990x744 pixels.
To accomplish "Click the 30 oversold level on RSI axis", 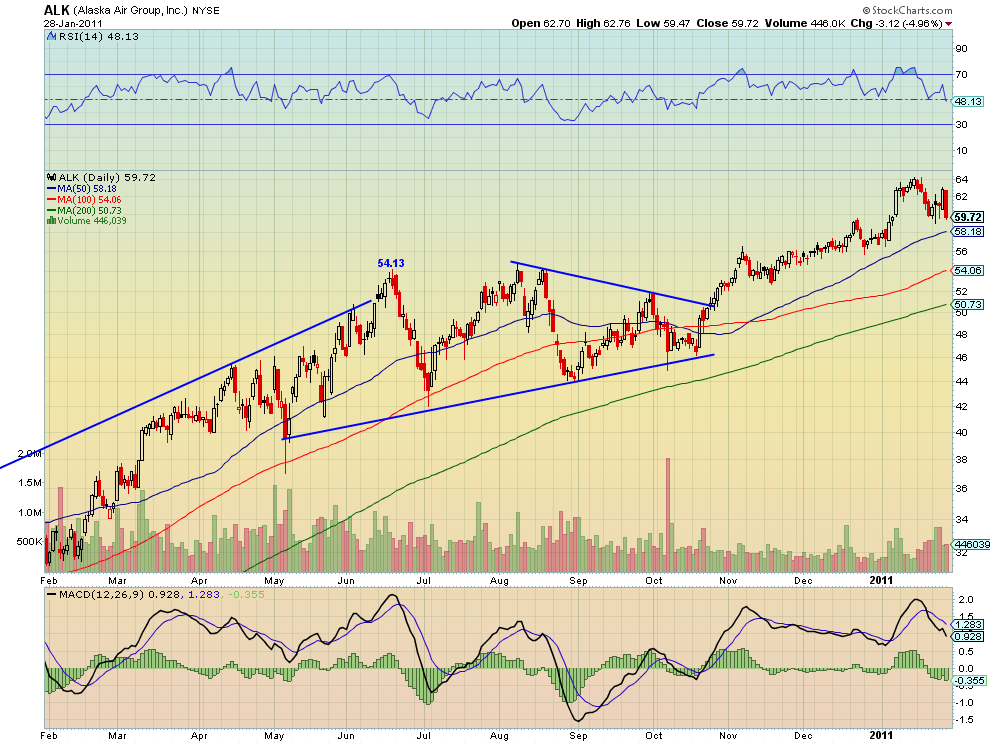I will tap(961, 124).
